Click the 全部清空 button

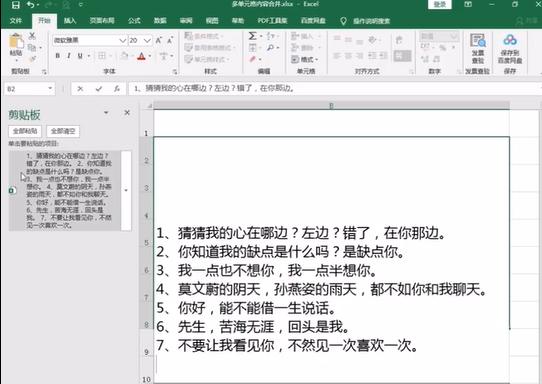click(x=63, y=131)
